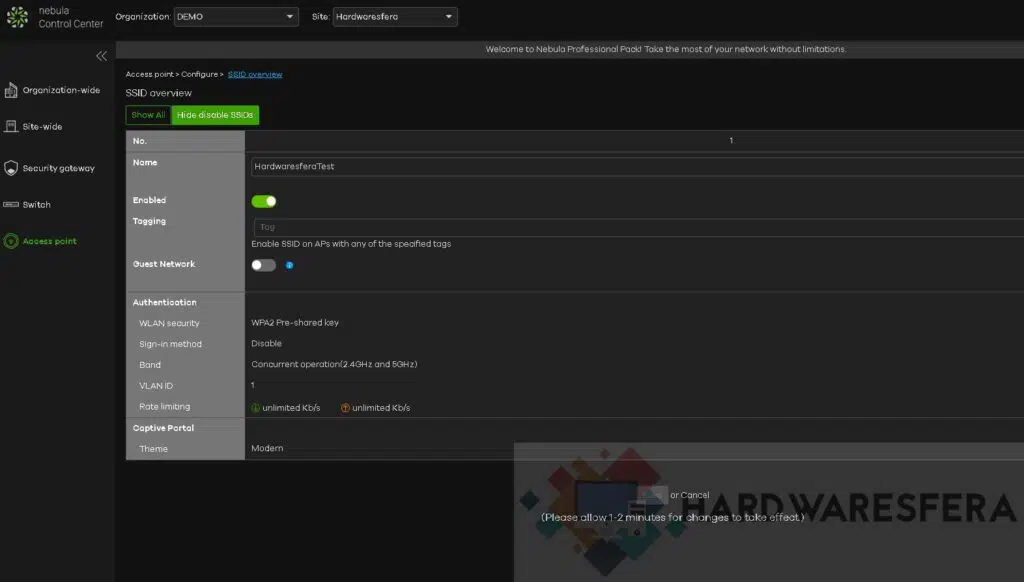The height and width of the screenshot is (582, 1024).
Task: Click the Tag input field
Action: coord(639,227)
